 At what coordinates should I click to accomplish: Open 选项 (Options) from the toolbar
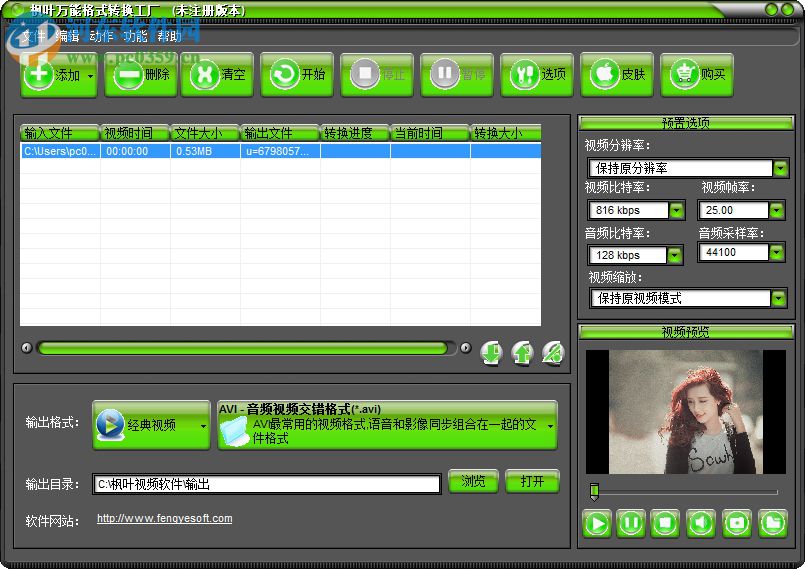pyautogui.click(x=538, y=75)
